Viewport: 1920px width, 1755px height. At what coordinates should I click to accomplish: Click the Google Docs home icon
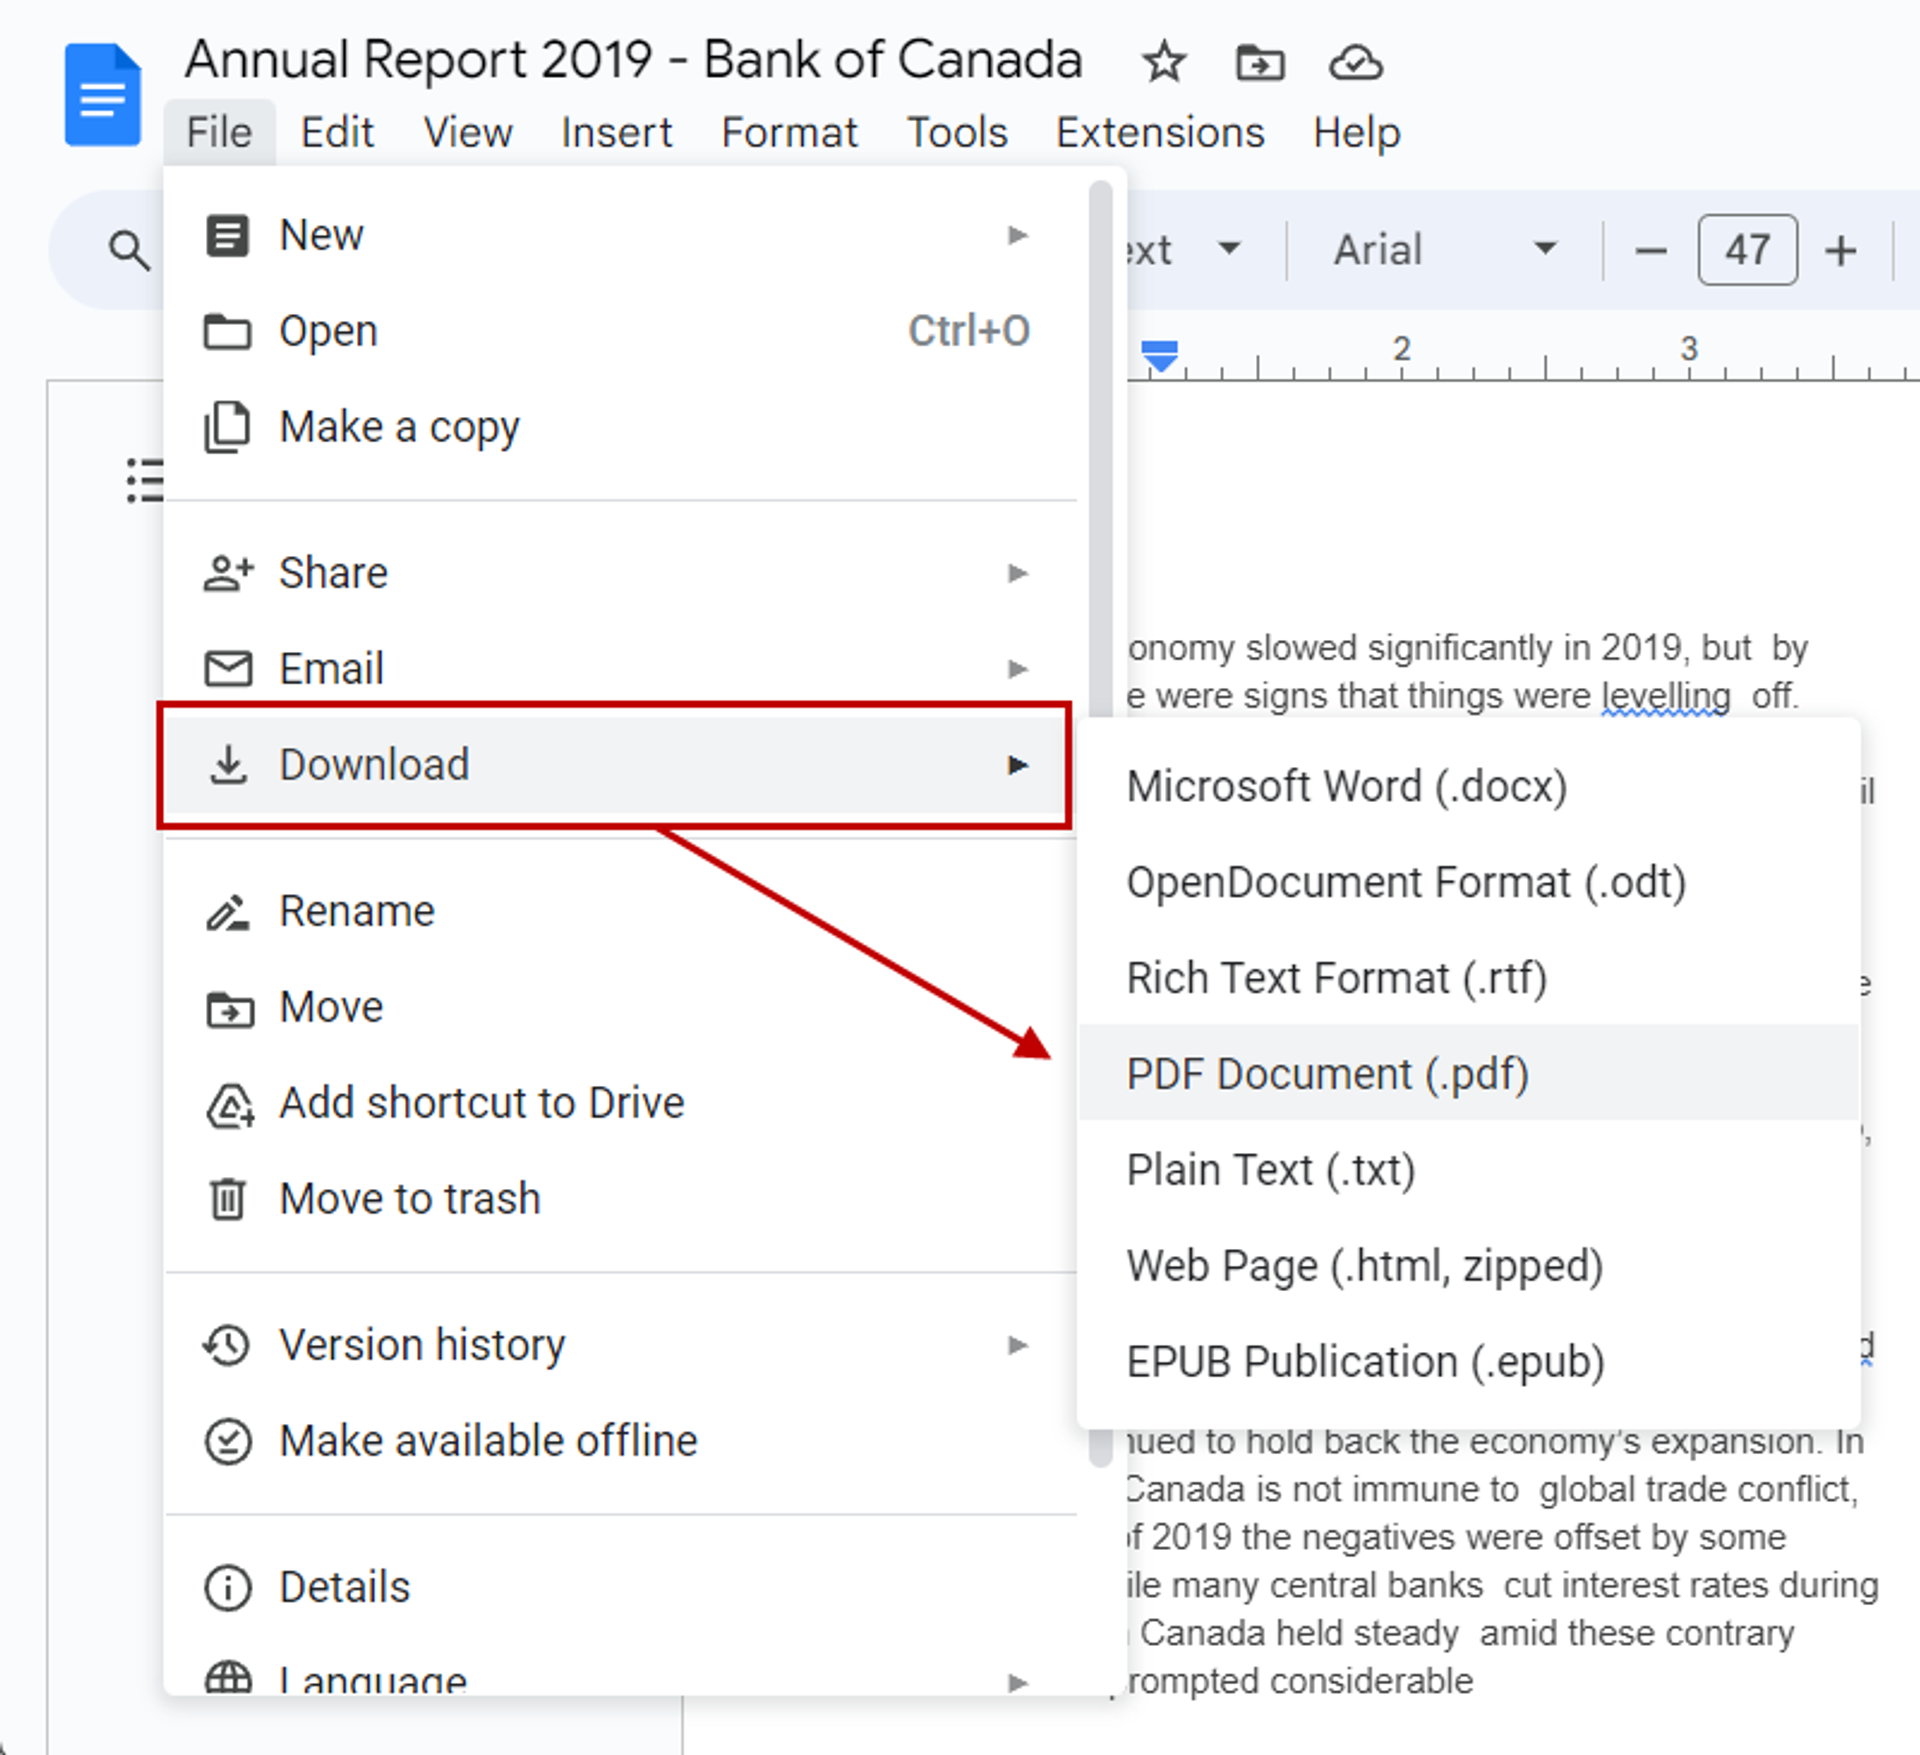[x=103, y=95]
